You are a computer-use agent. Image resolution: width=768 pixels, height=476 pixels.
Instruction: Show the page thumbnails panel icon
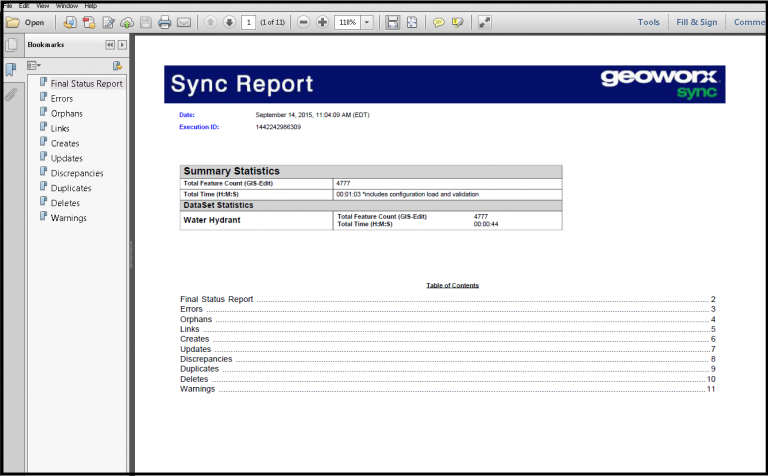11,46
